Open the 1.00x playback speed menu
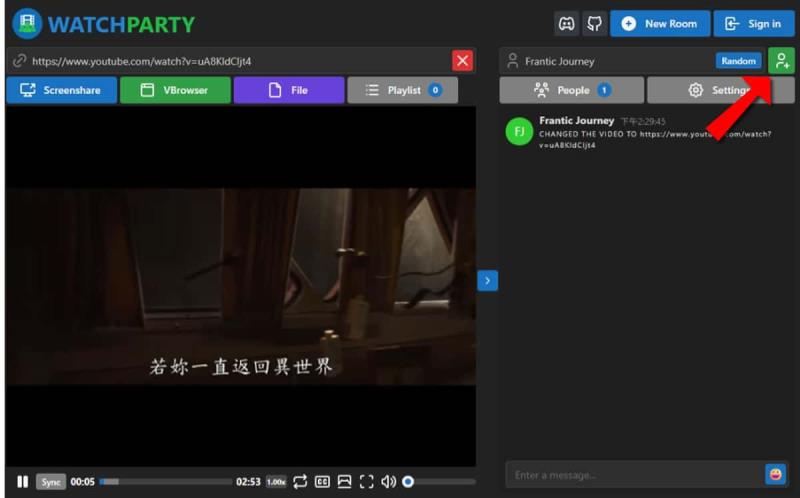 click(x=276, y=482)
